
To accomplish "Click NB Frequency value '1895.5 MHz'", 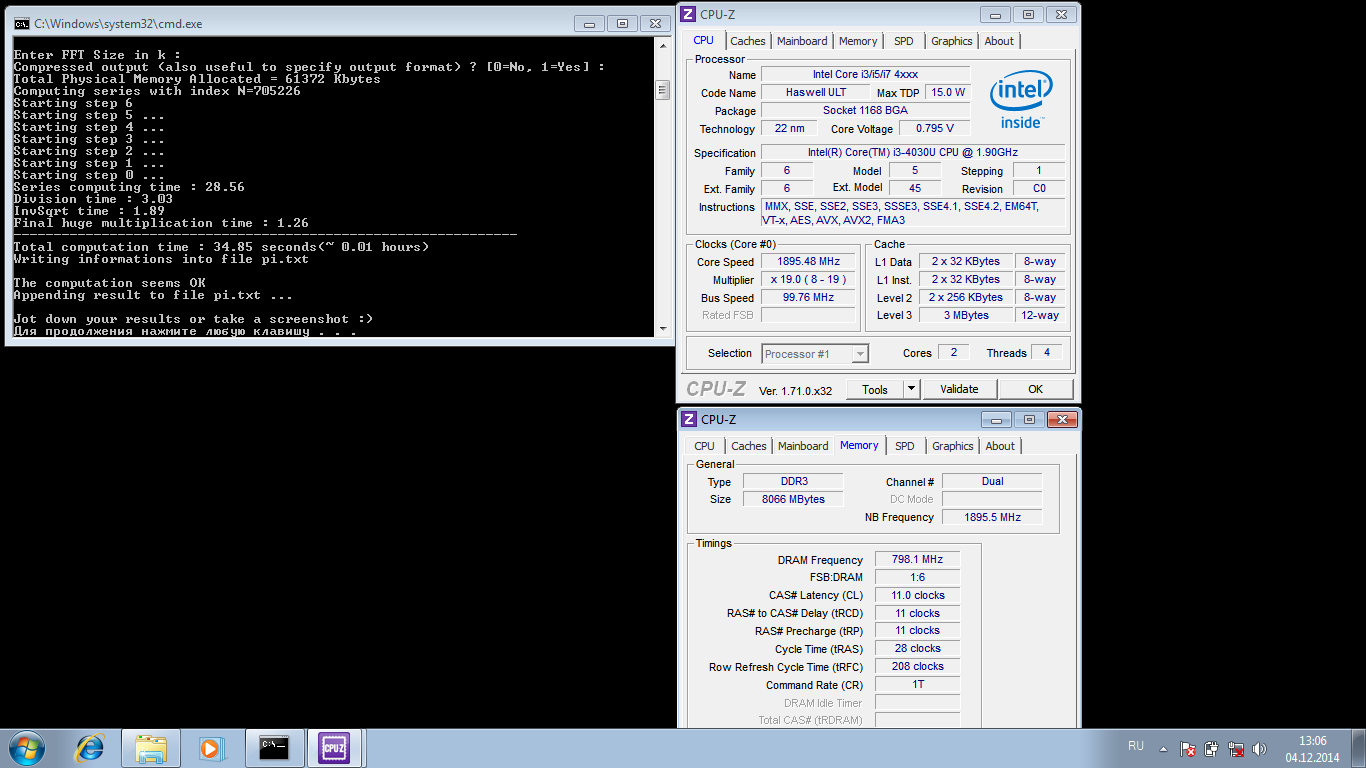I will tap(992, 517).
